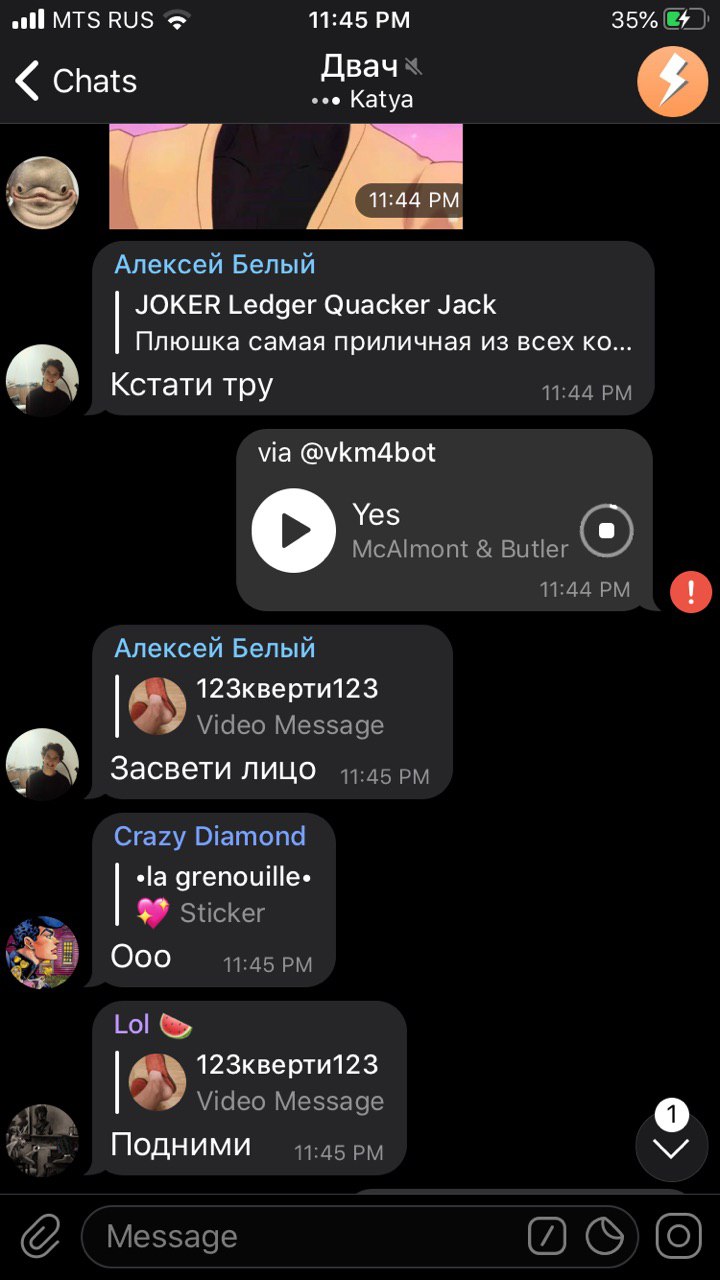Go back to Chats
Screen dimensions: 720x1280
(76, 81)
